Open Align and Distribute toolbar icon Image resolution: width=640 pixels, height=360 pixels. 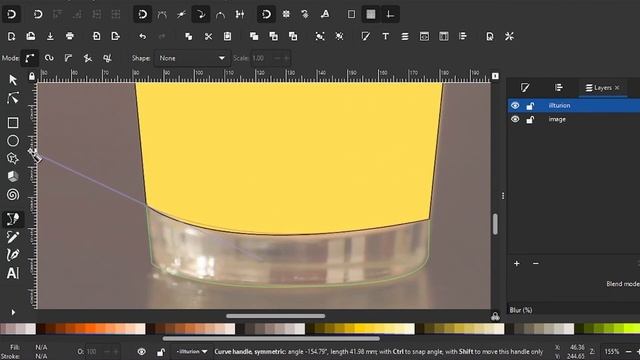click(463, 36)
